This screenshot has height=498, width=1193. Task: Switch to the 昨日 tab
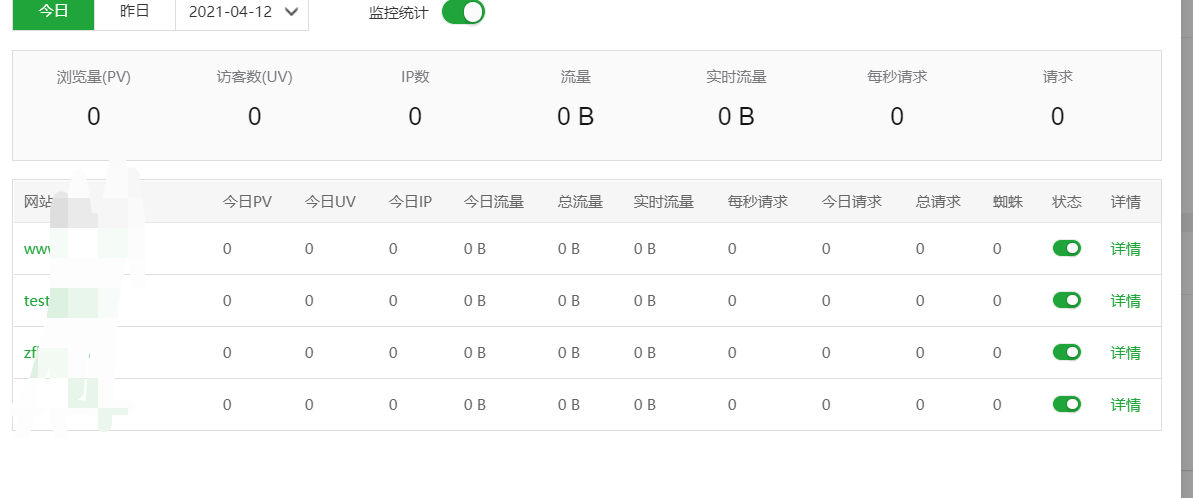pyautogui.click(x=135, y=12)
